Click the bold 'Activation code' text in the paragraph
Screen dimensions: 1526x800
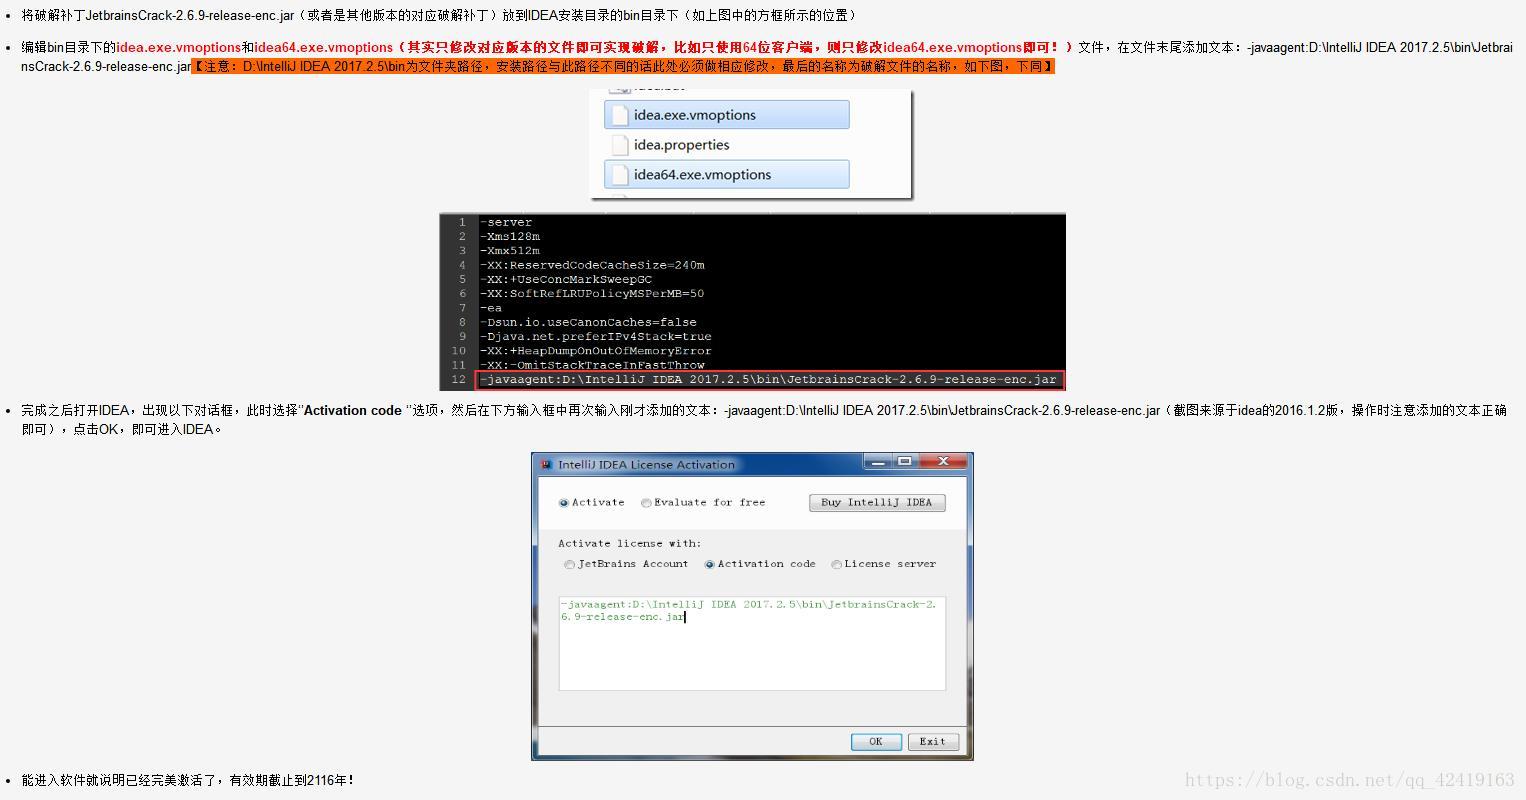(x=352, y=410)
